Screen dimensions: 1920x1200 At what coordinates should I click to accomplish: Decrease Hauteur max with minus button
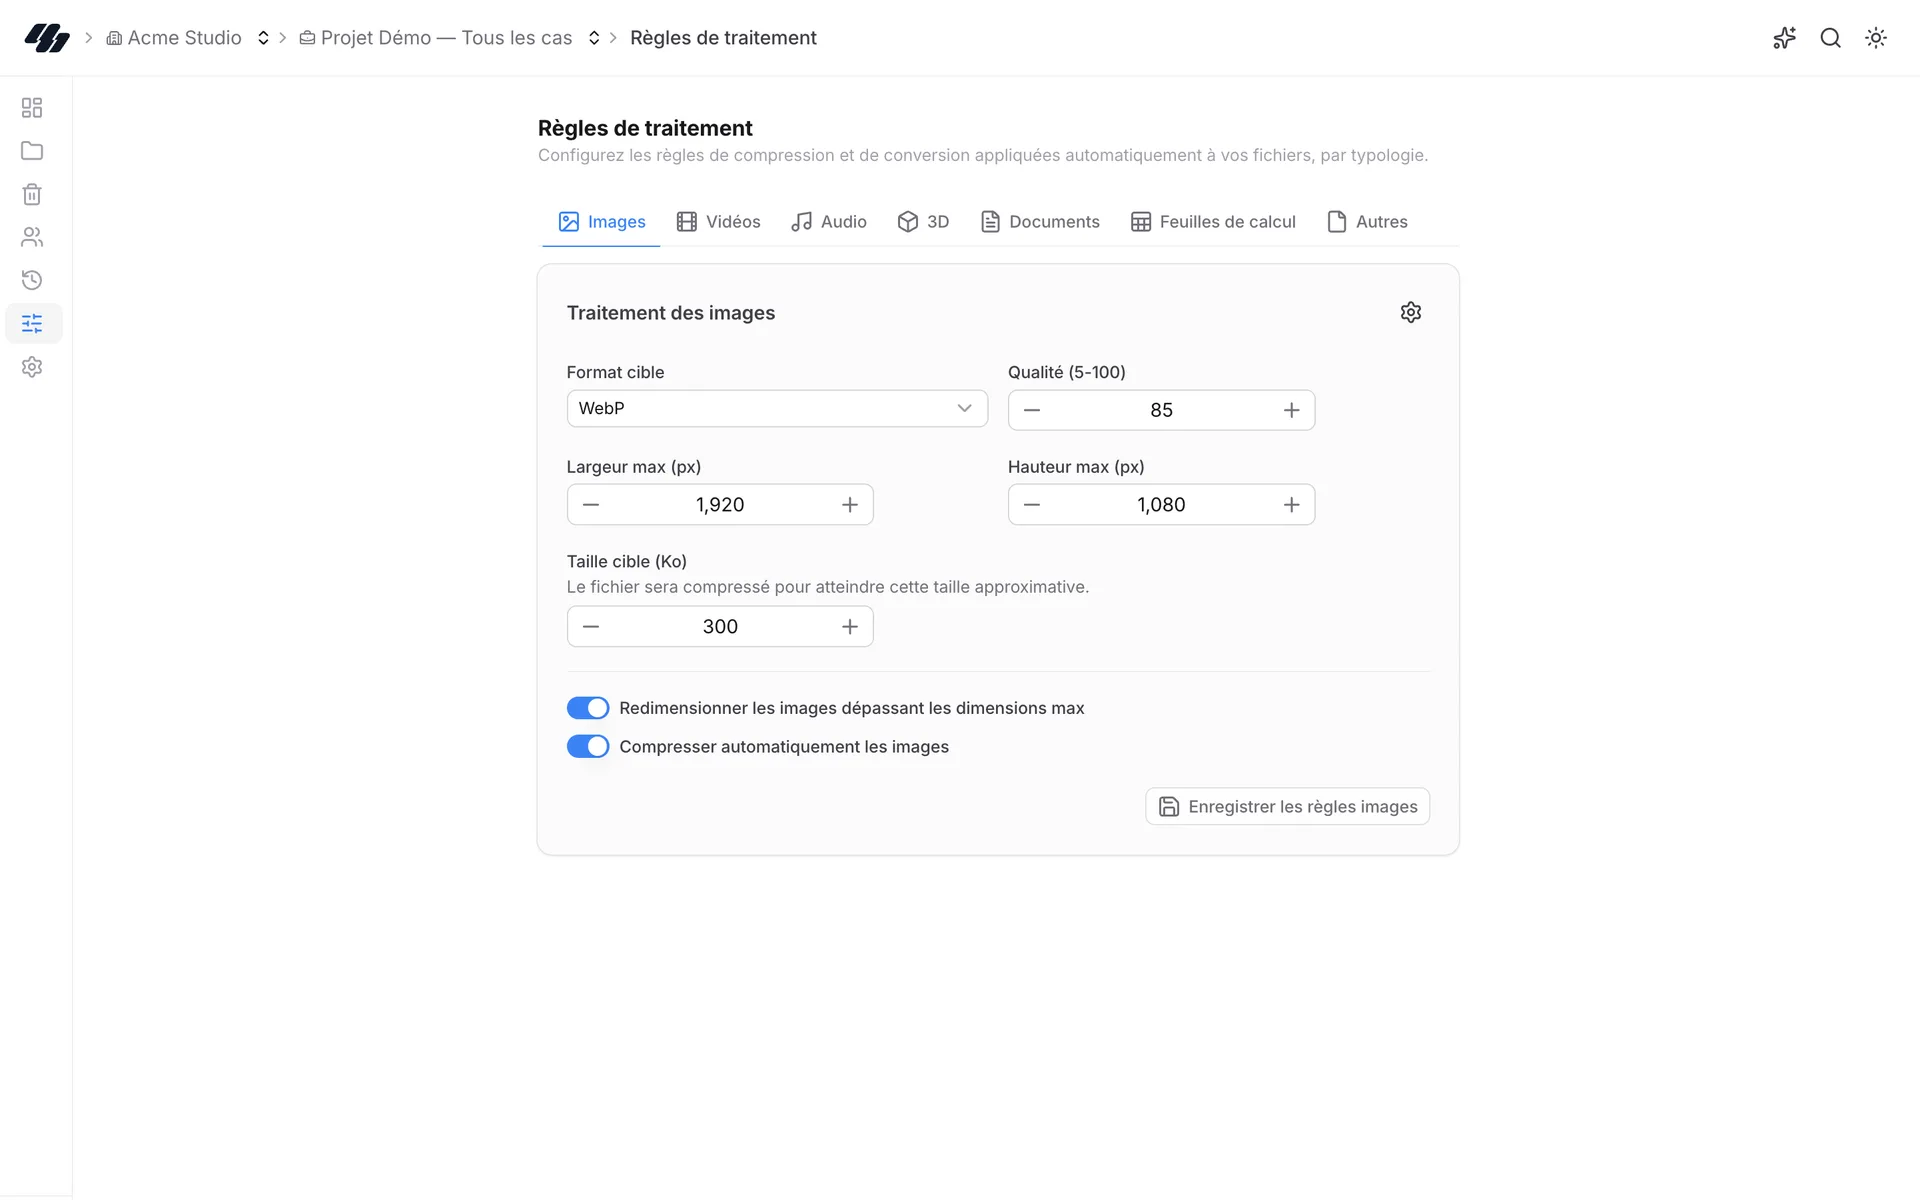coord(1032,505)
